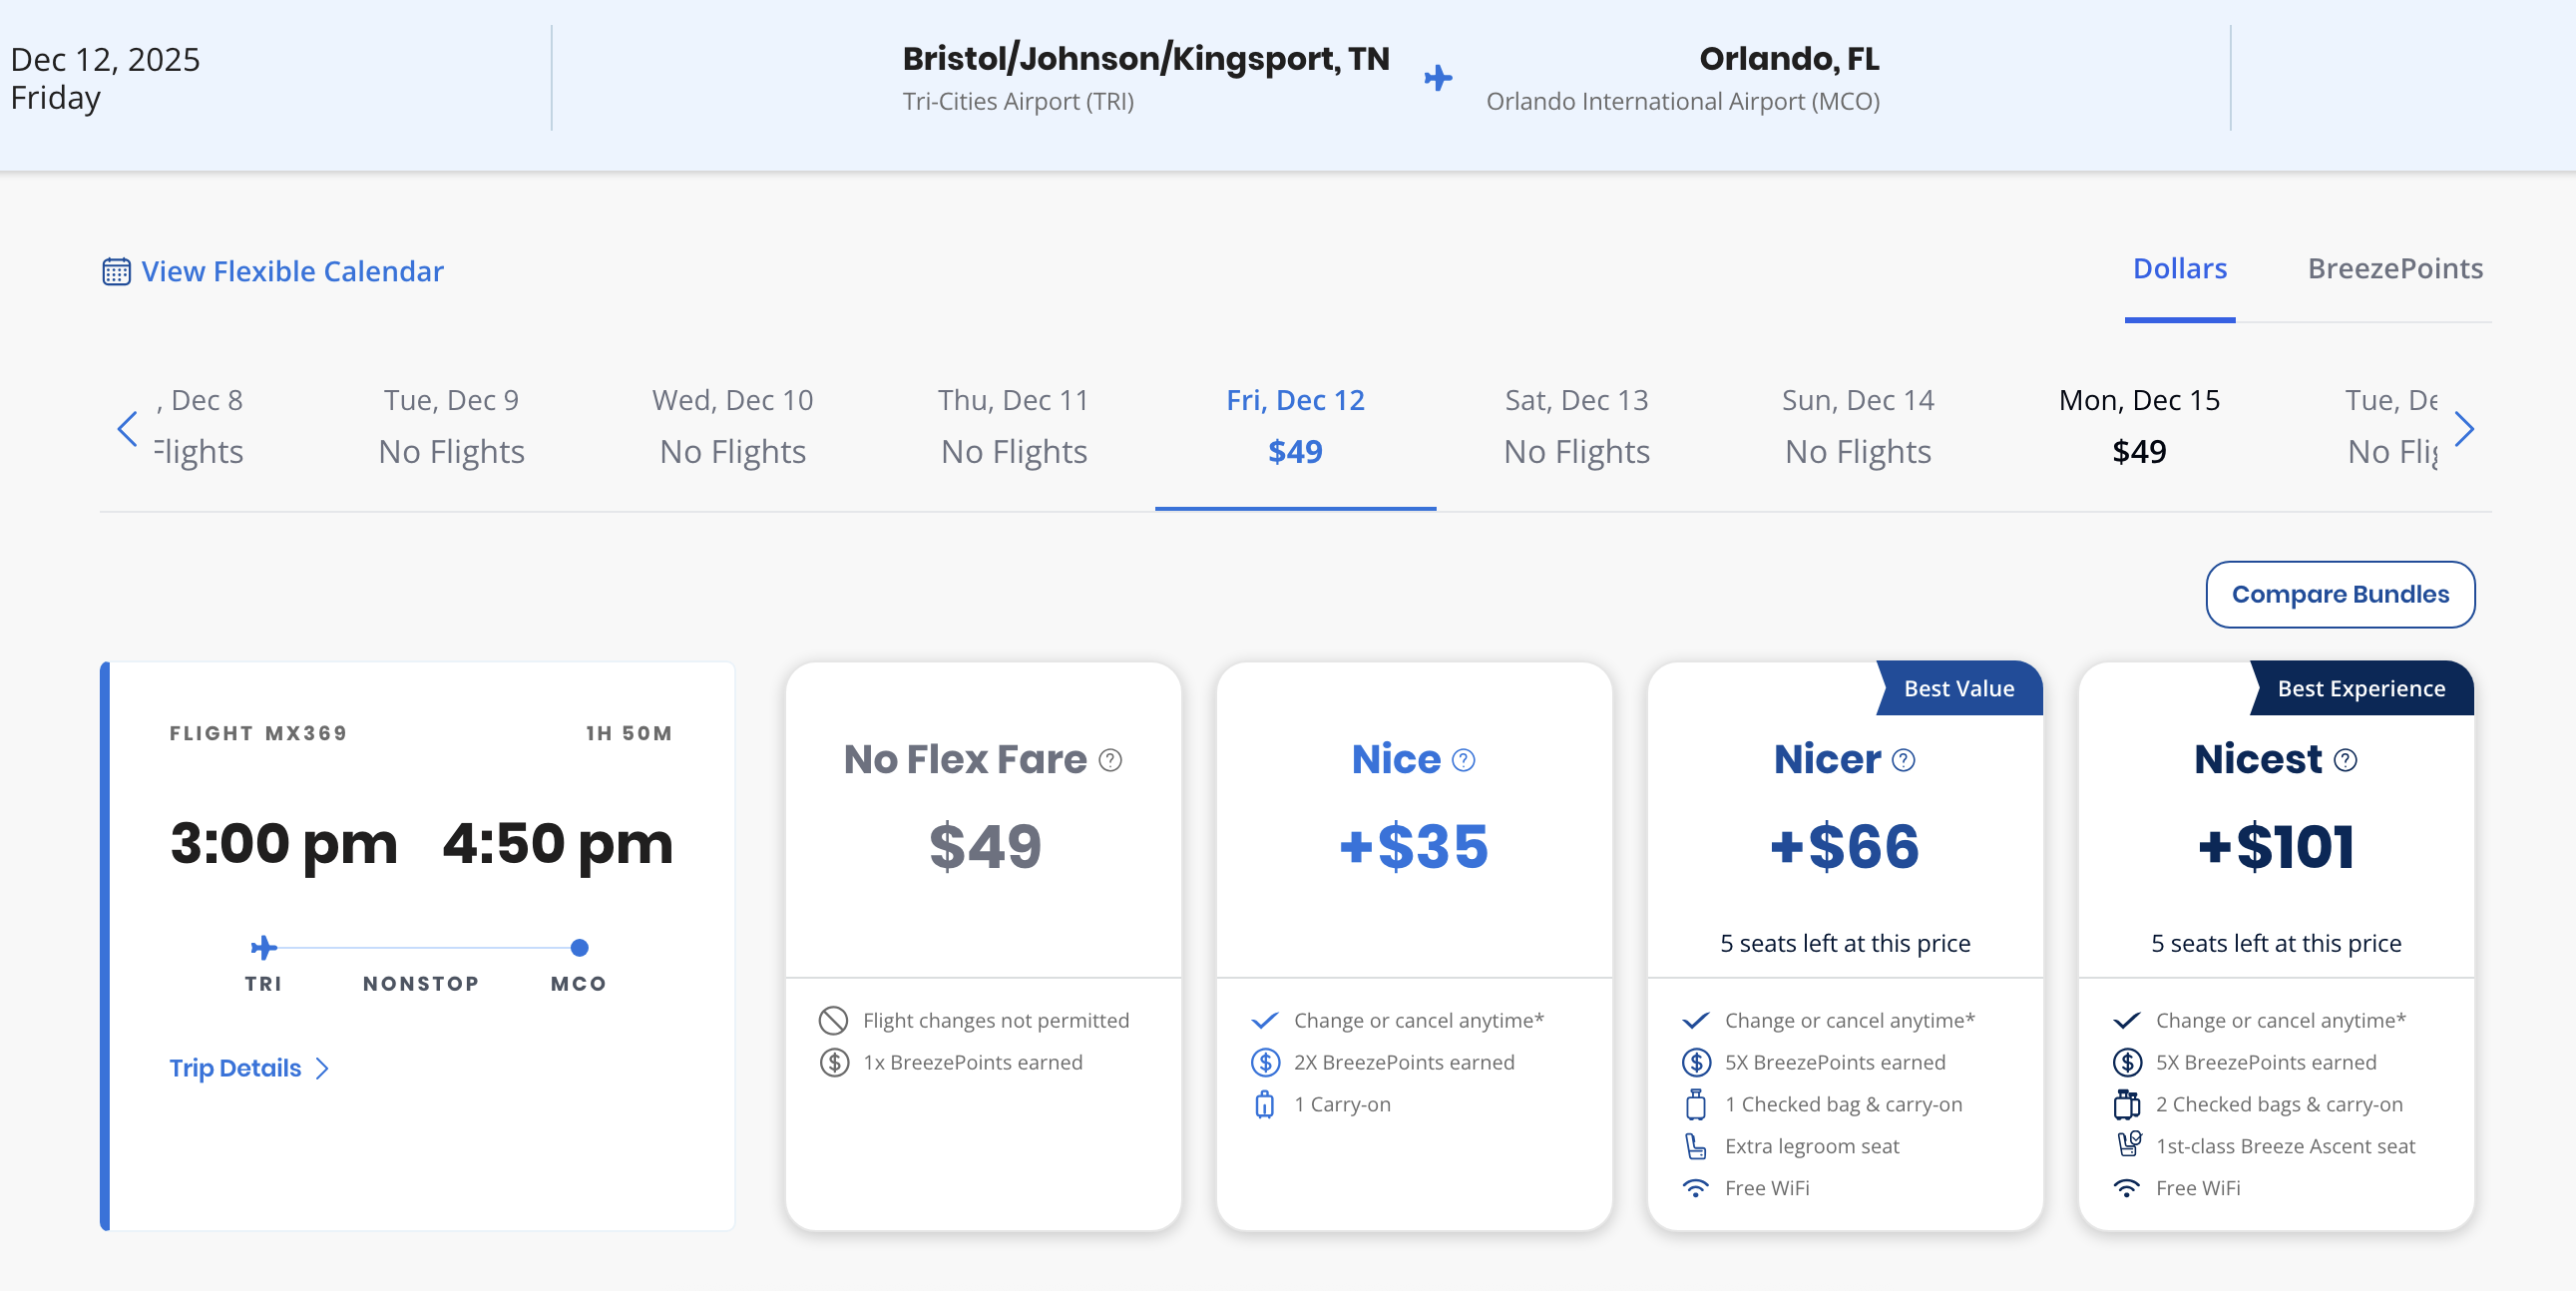
Task: Click the Breeze Ascent seat icon
Action: (x=2128, y=1144)
